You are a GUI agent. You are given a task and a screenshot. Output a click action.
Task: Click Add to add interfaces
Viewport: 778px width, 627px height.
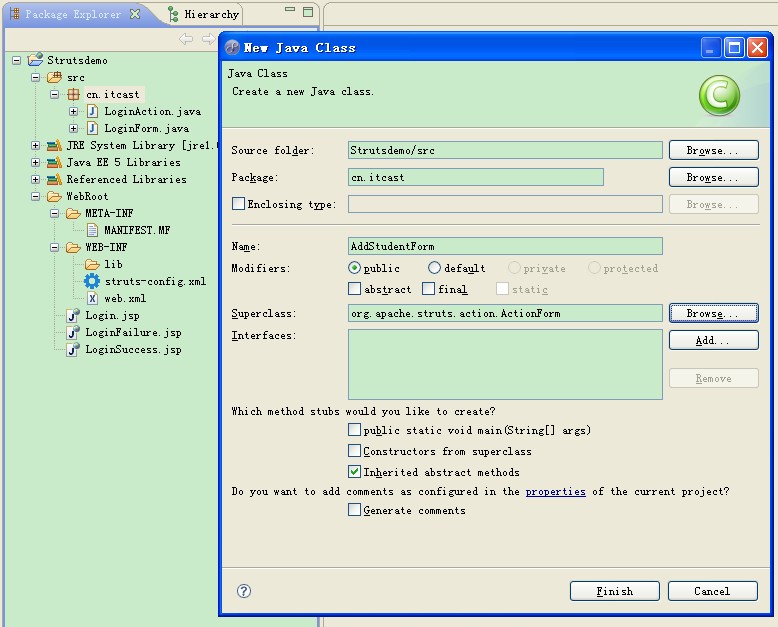713,340
